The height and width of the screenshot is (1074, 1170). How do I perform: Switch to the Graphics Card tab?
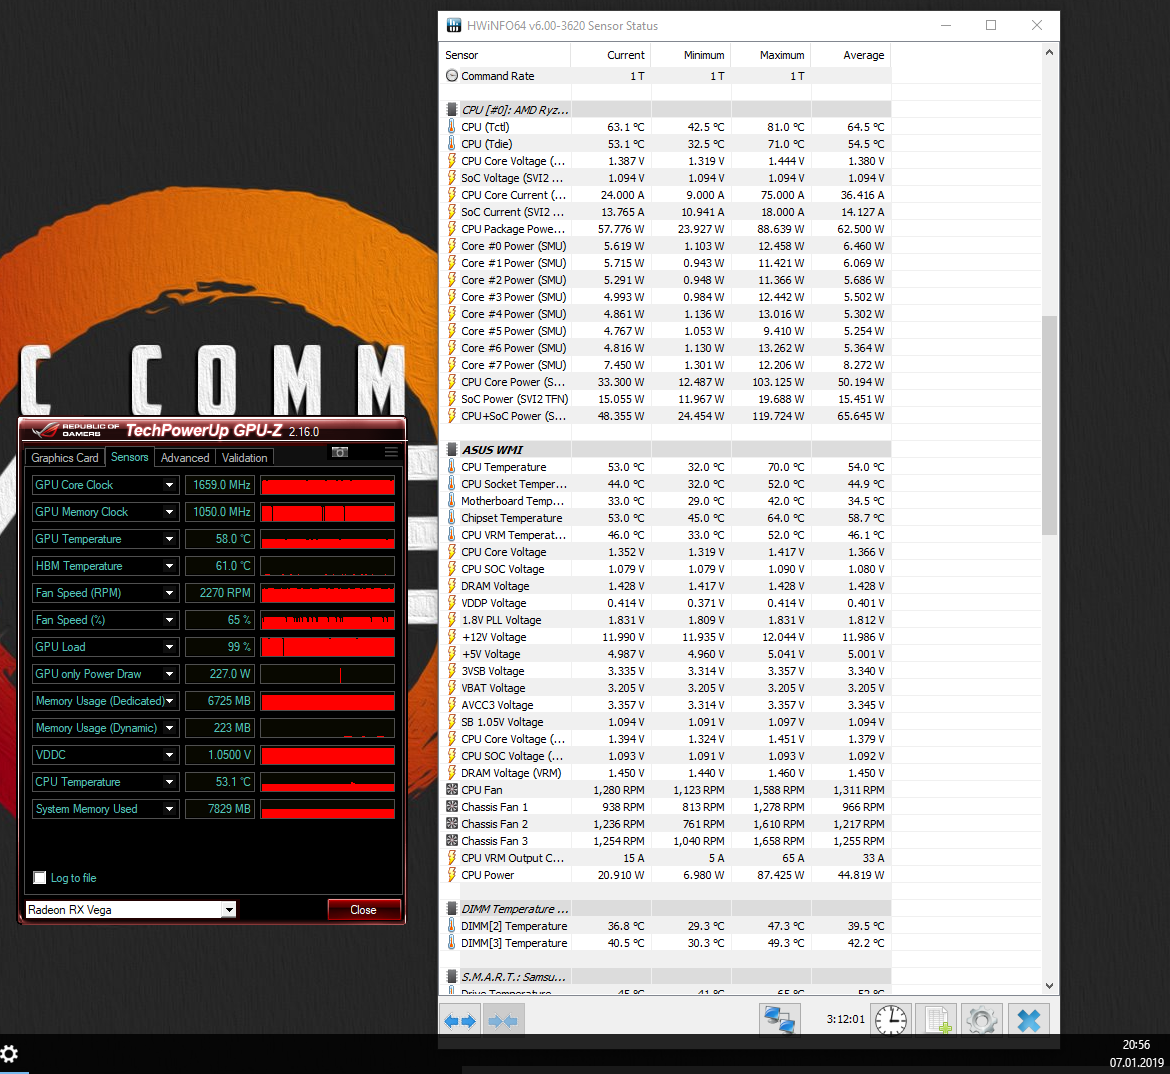click(x=64, y=458)
